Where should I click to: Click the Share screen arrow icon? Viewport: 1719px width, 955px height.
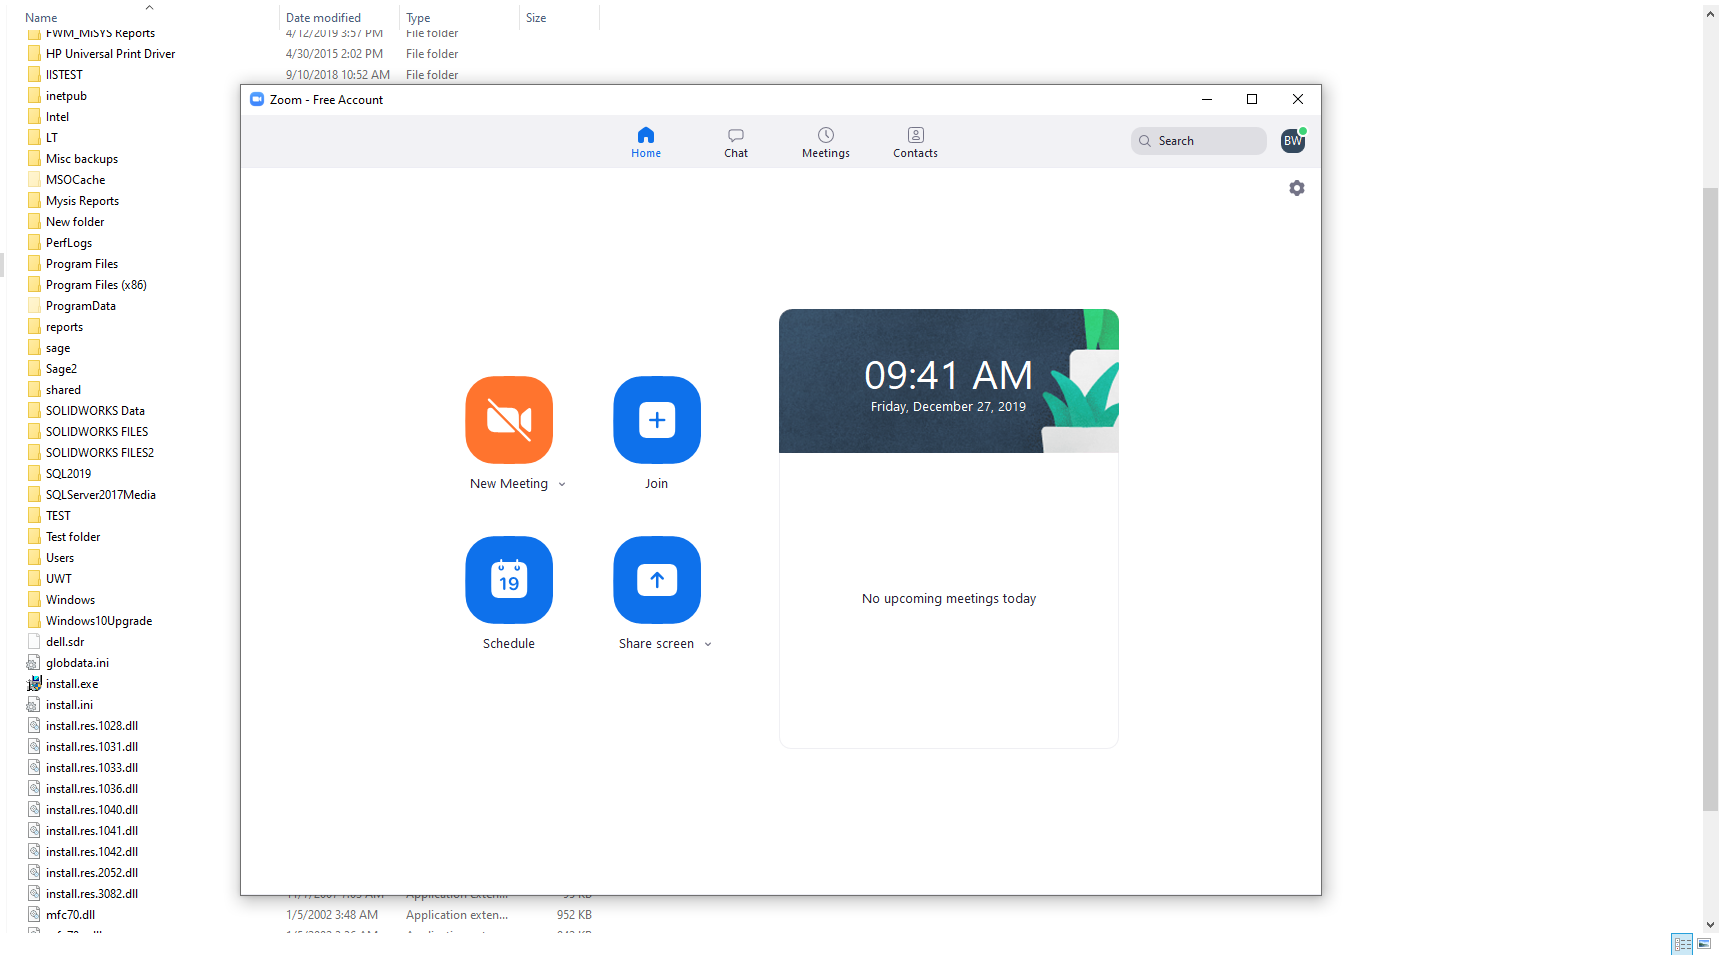tap(657, 580)
